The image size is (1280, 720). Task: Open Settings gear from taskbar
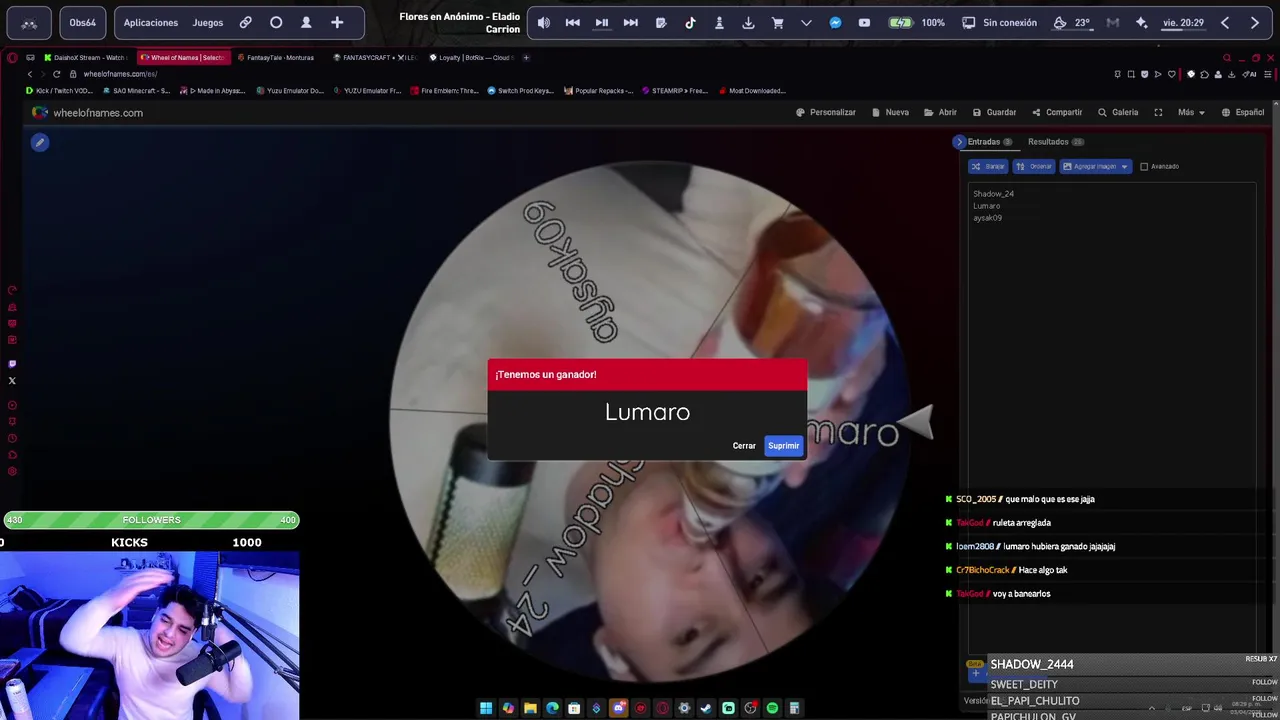[684, 708]
